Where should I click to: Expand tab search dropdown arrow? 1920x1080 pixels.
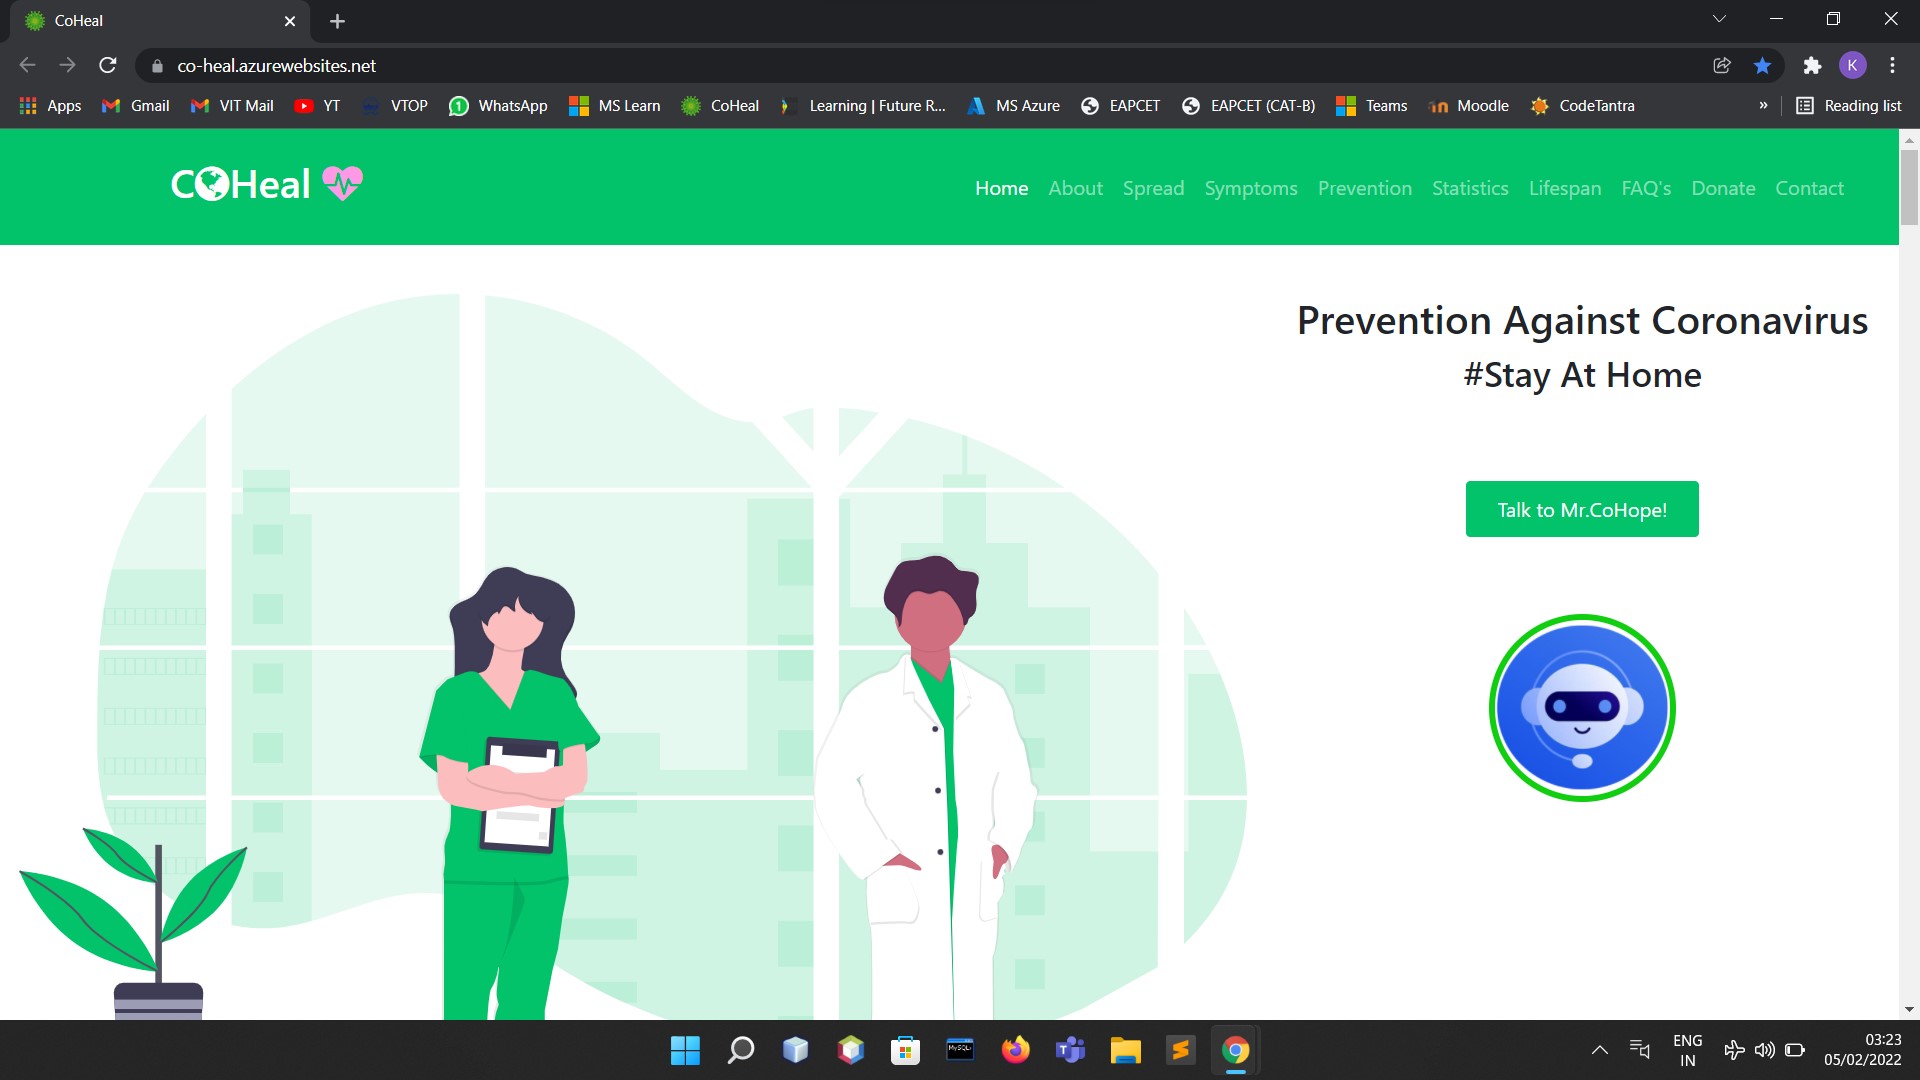tap(1719, 19)
